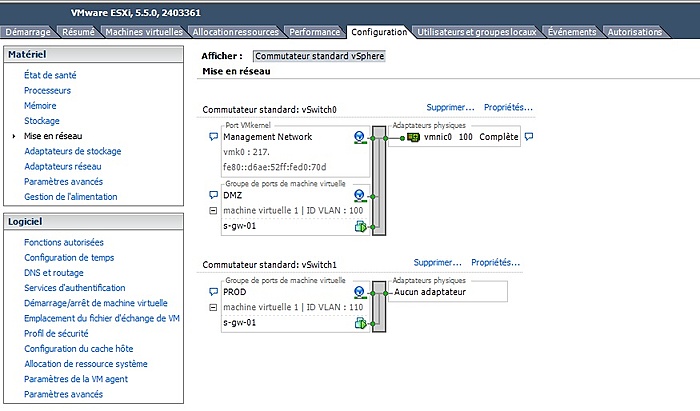Open info bubble beside DMZ port group

pos(213,195)
